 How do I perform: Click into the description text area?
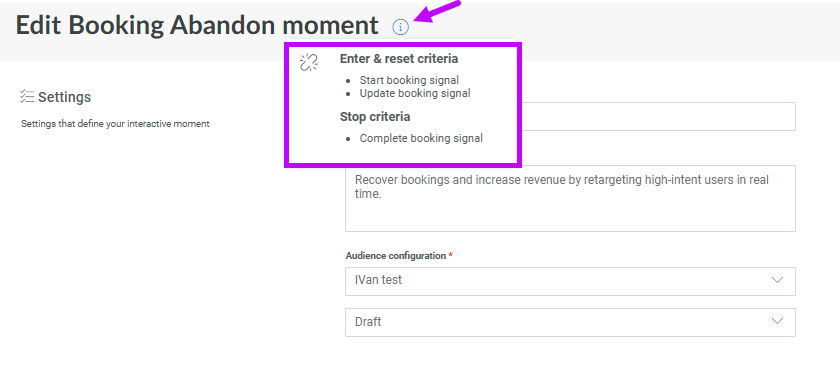570,198
